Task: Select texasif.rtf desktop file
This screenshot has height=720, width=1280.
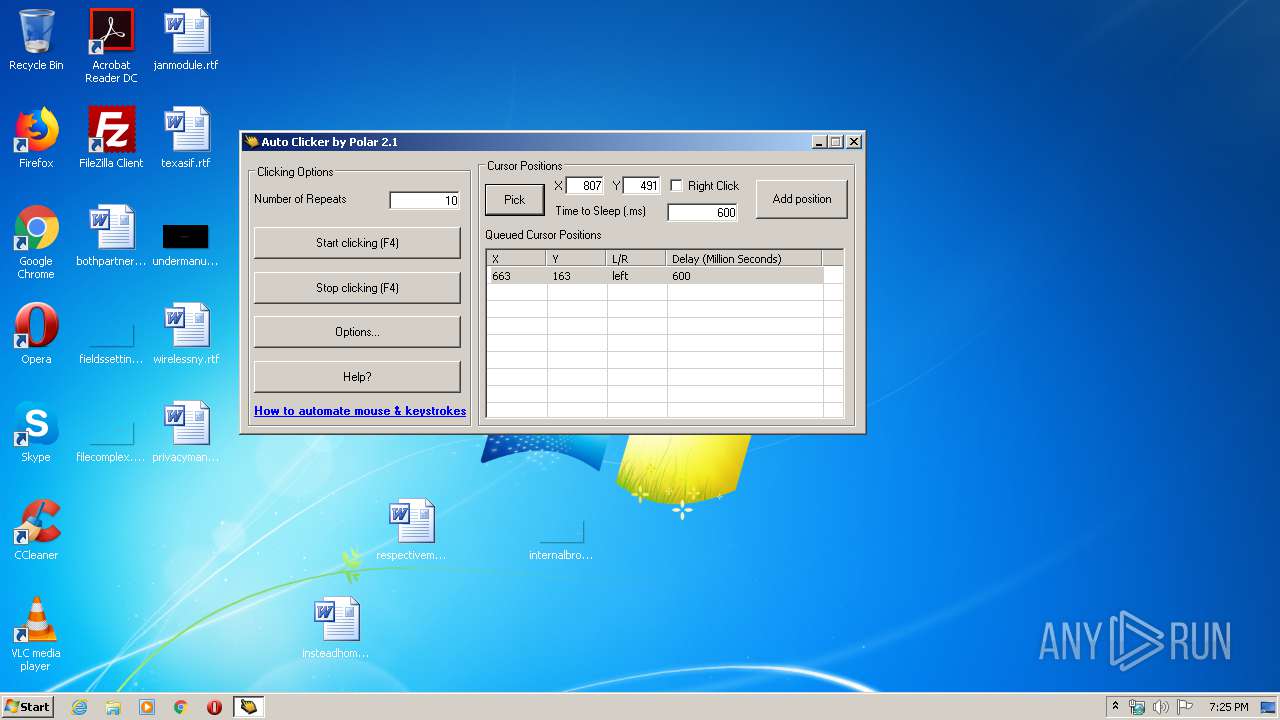Action: point(186,138)
